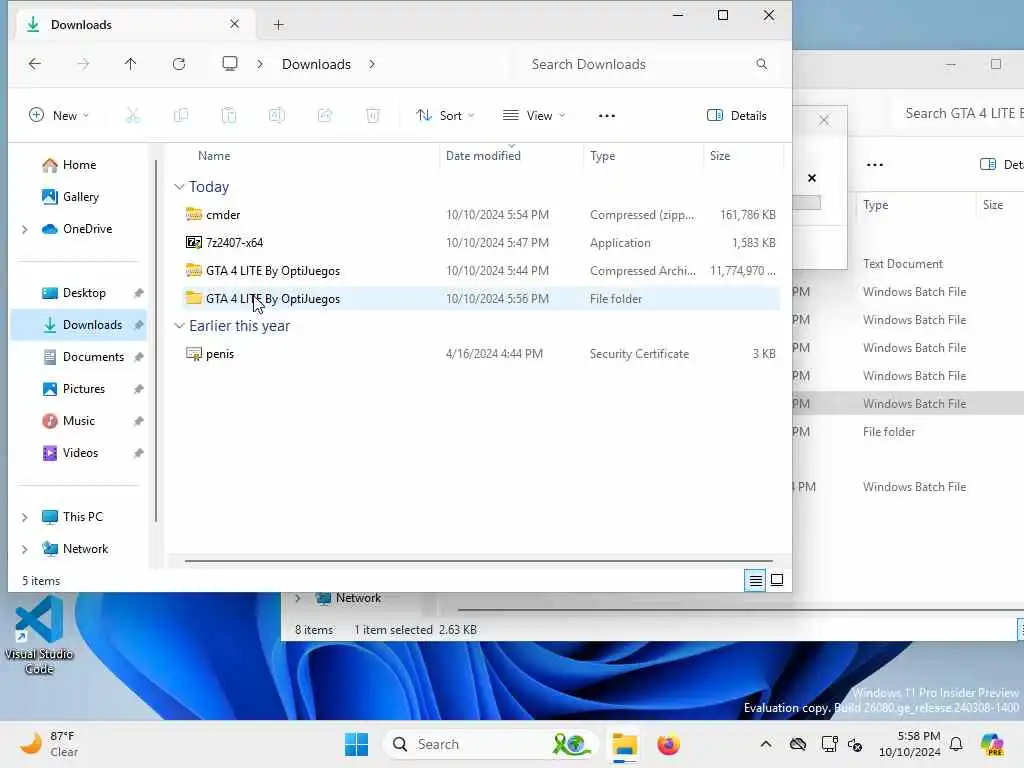
Task: Expand chevron after Downloads in address bar
Action: point(372,64)
